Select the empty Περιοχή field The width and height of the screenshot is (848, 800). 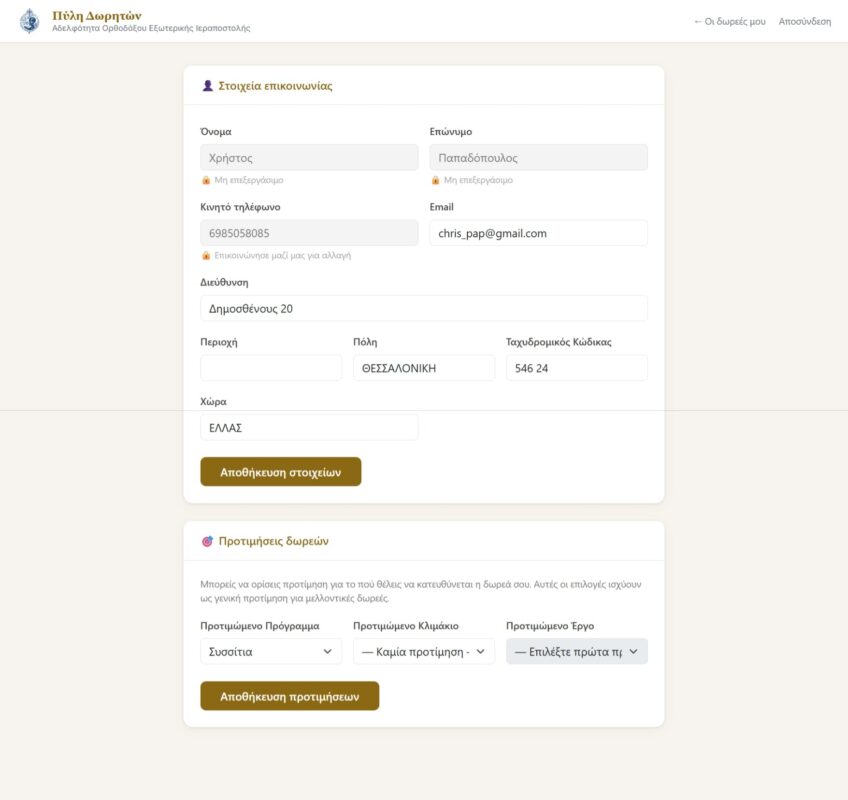coord(271,368)
